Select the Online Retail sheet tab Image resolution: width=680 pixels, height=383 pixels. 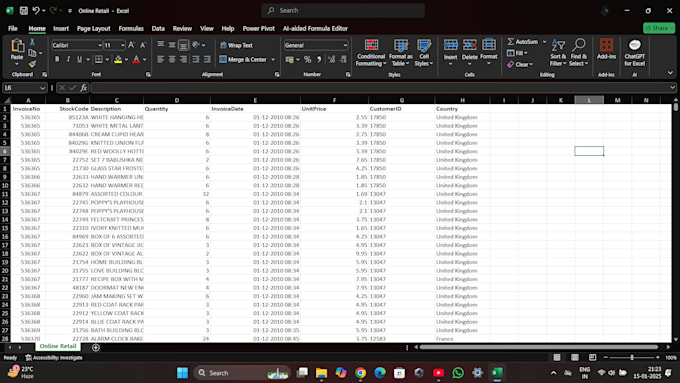coord(58,346)
